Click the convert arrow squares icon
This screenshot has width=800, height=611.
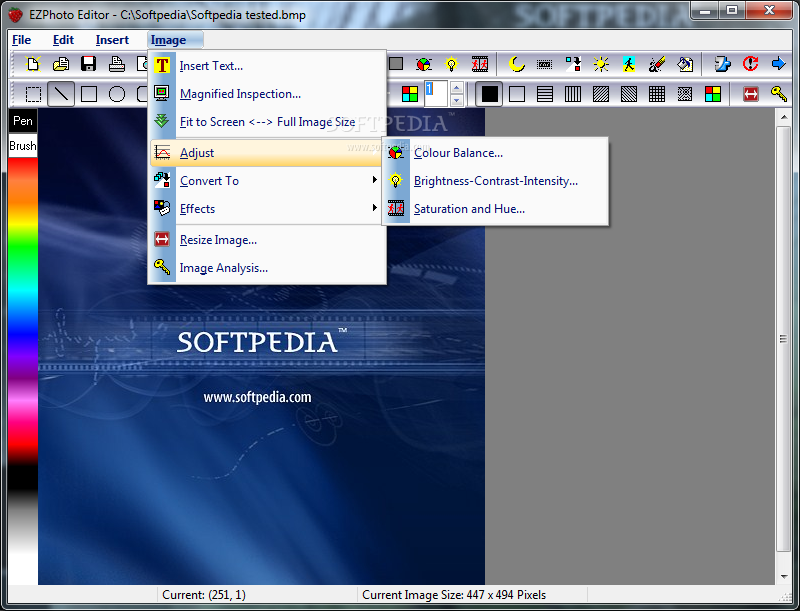click(x=573, y=64)
